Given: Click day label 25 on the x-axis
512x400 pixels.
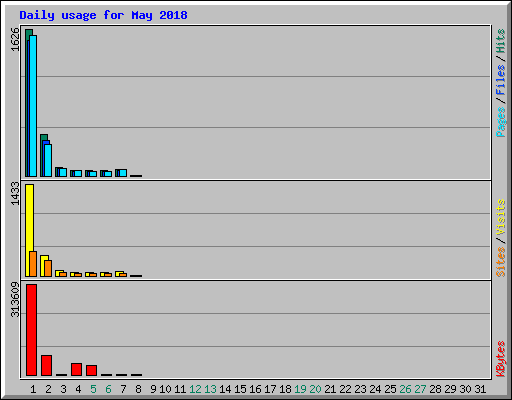Looking at the screenshot, I should pyautogui.click(x=390, y=389).
